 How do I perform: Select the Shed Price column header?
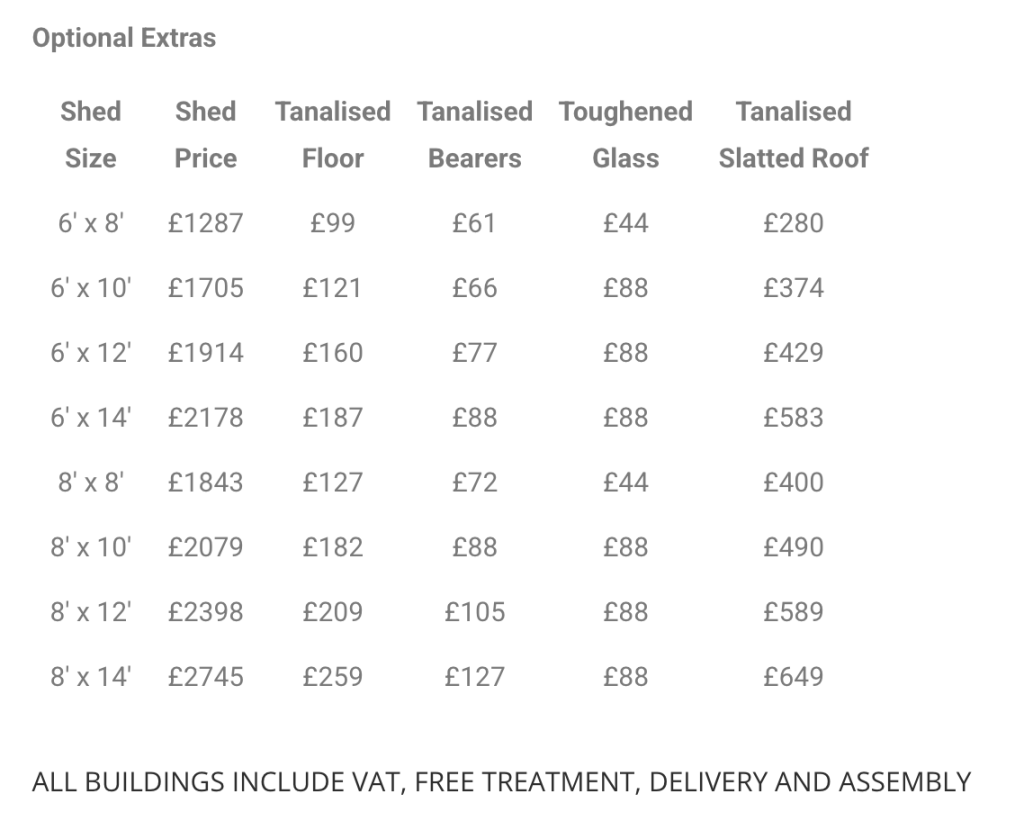(x=206, y=135)
